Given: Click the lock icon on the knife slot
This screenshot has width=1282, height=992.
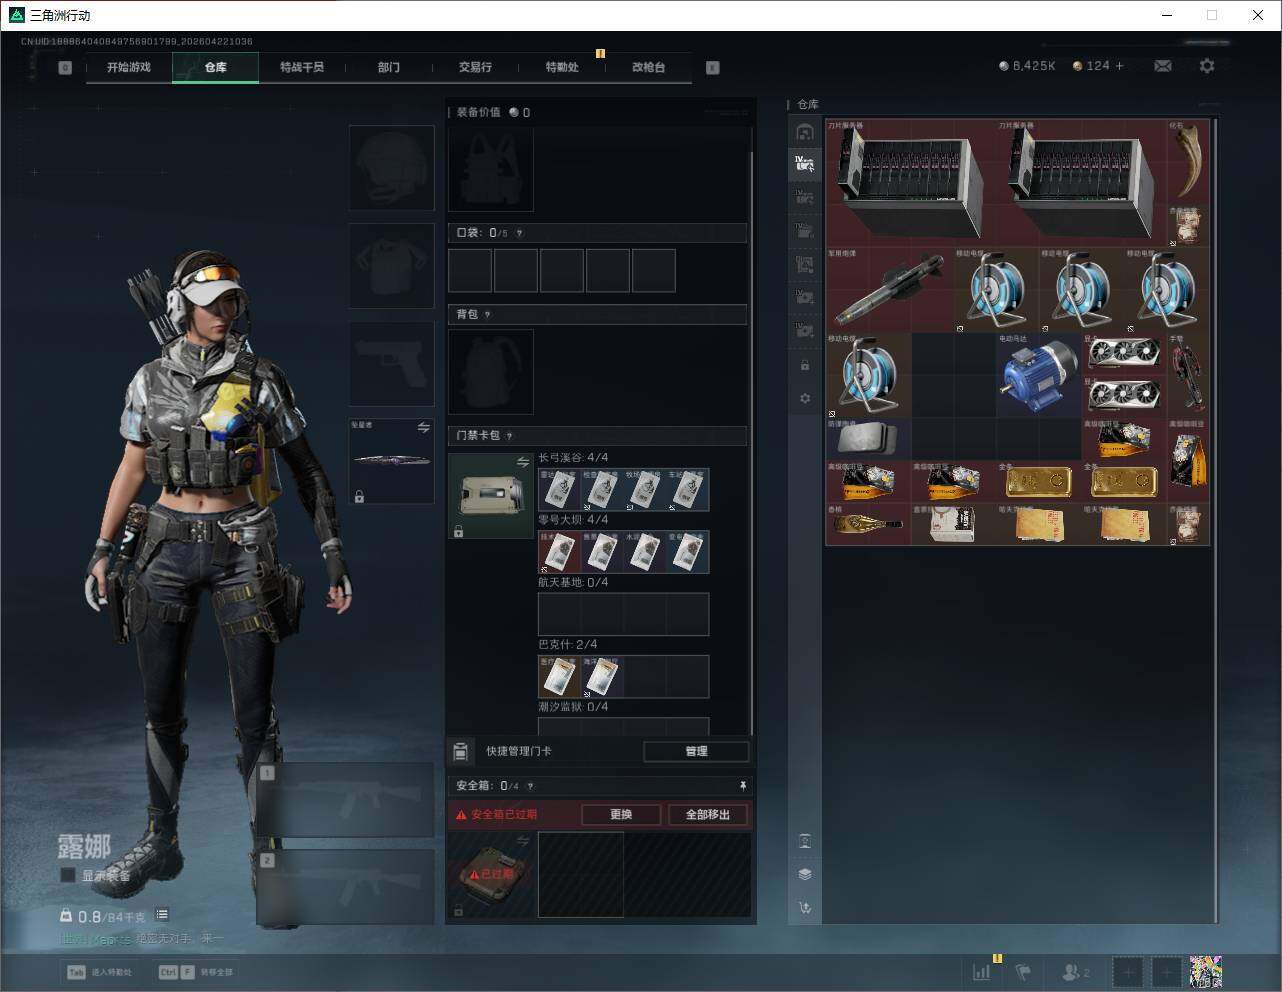Looking at the screenshot, I should 359,496.
